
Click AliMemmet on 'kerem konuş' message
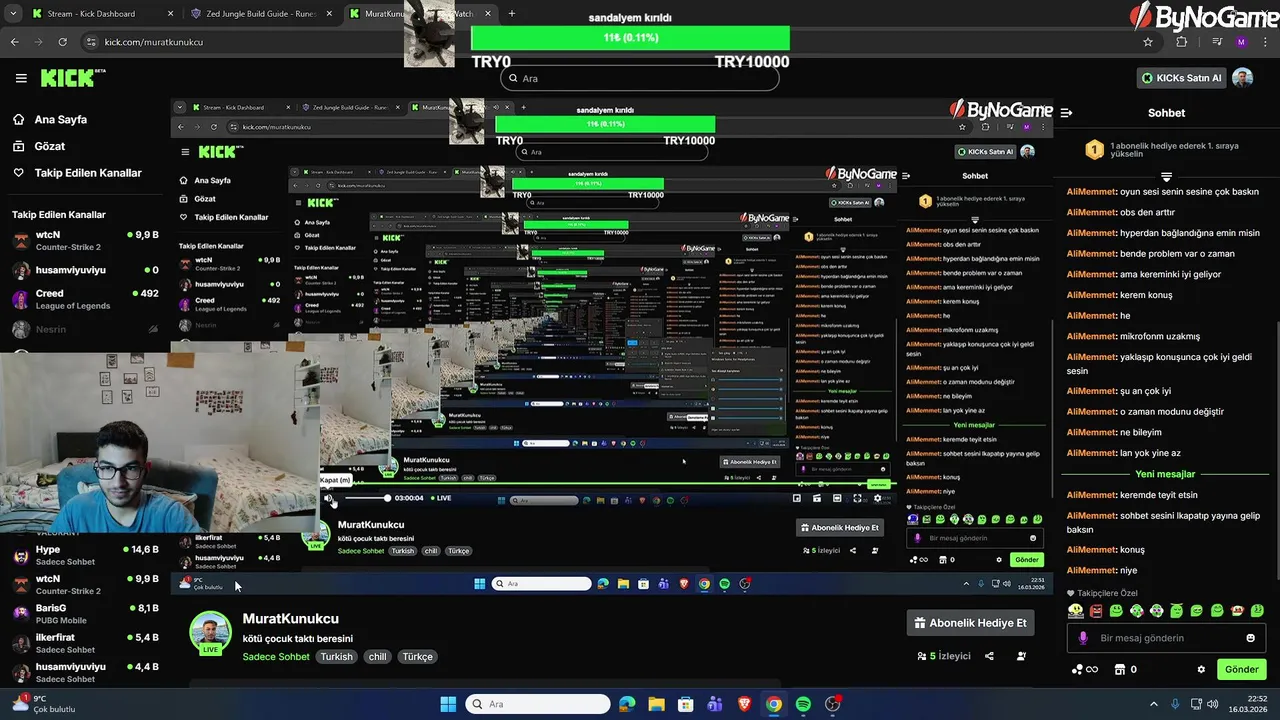1091,295
